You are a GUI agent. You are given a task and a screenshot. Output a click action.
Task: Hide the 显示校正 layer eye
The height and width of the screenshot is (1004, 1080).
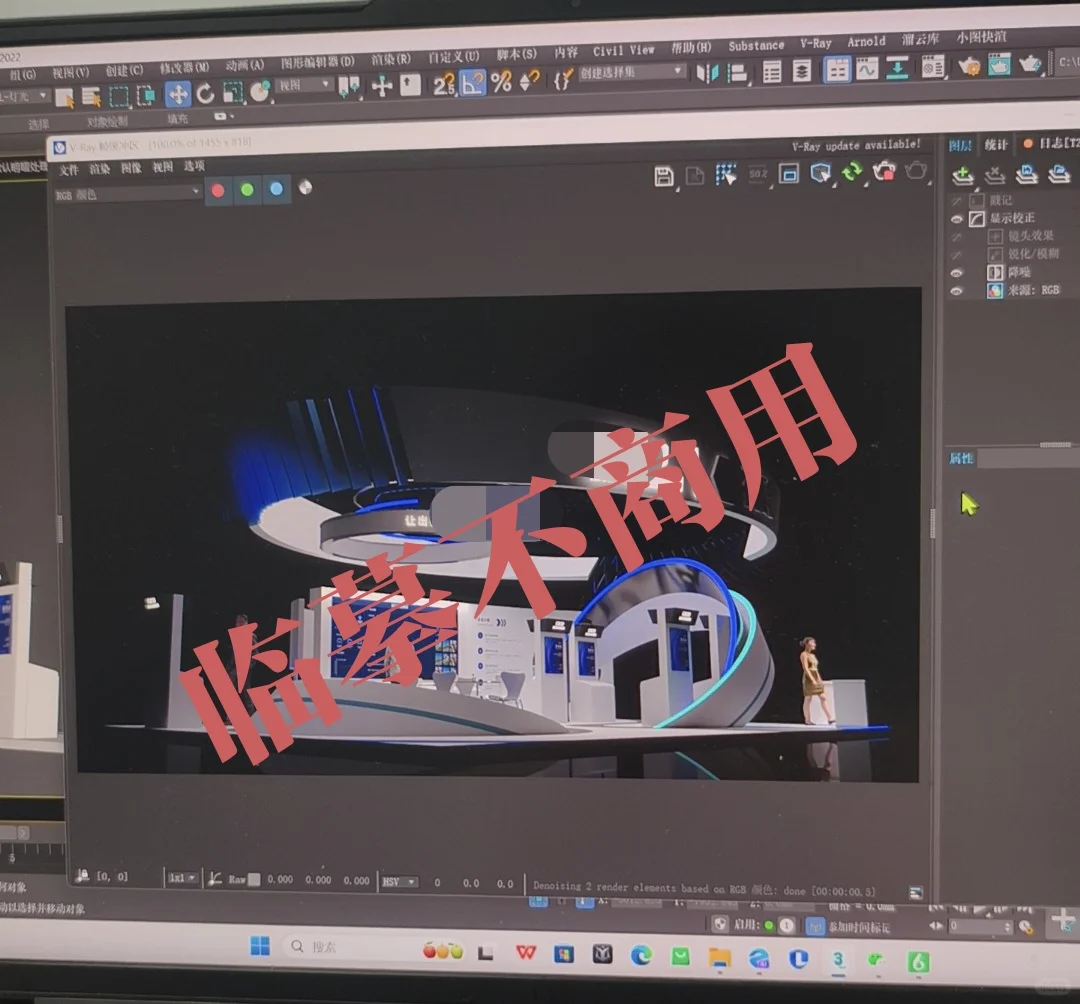[x=956, y=220]
